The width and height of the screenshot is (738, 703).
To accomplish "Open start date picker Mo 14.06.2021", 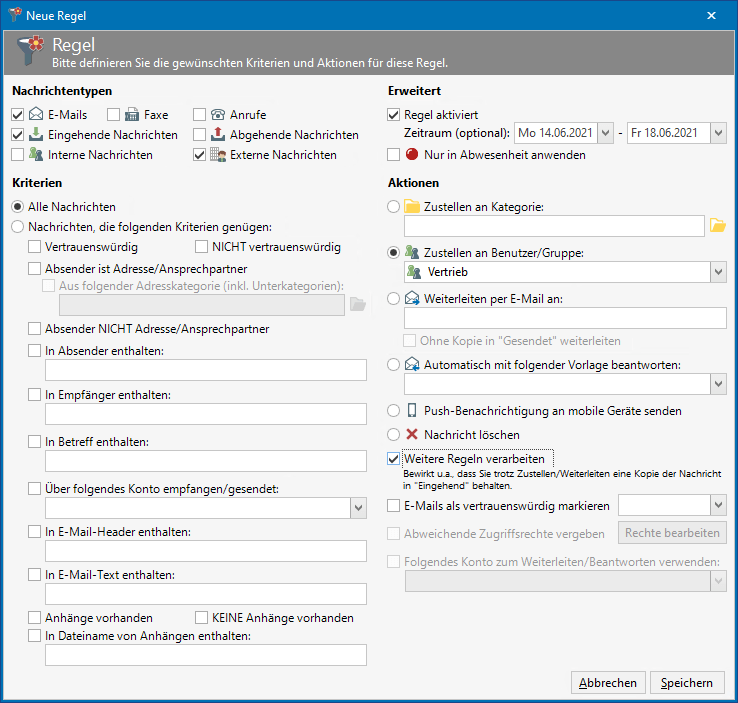I will [x=606, y=133].
